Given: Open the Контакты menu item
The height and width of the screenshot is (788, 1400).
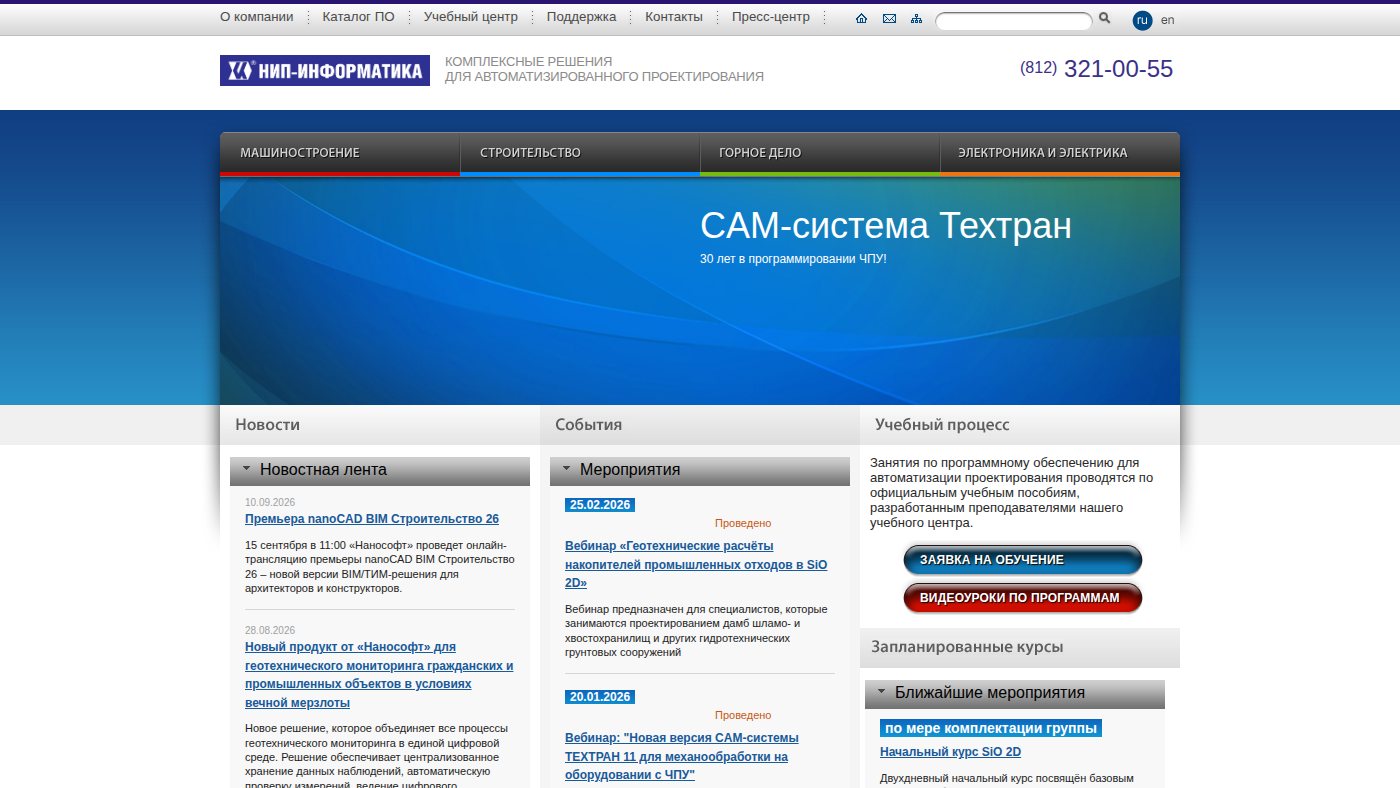Looking at the screenshot, I should click(x=674, y=17).
